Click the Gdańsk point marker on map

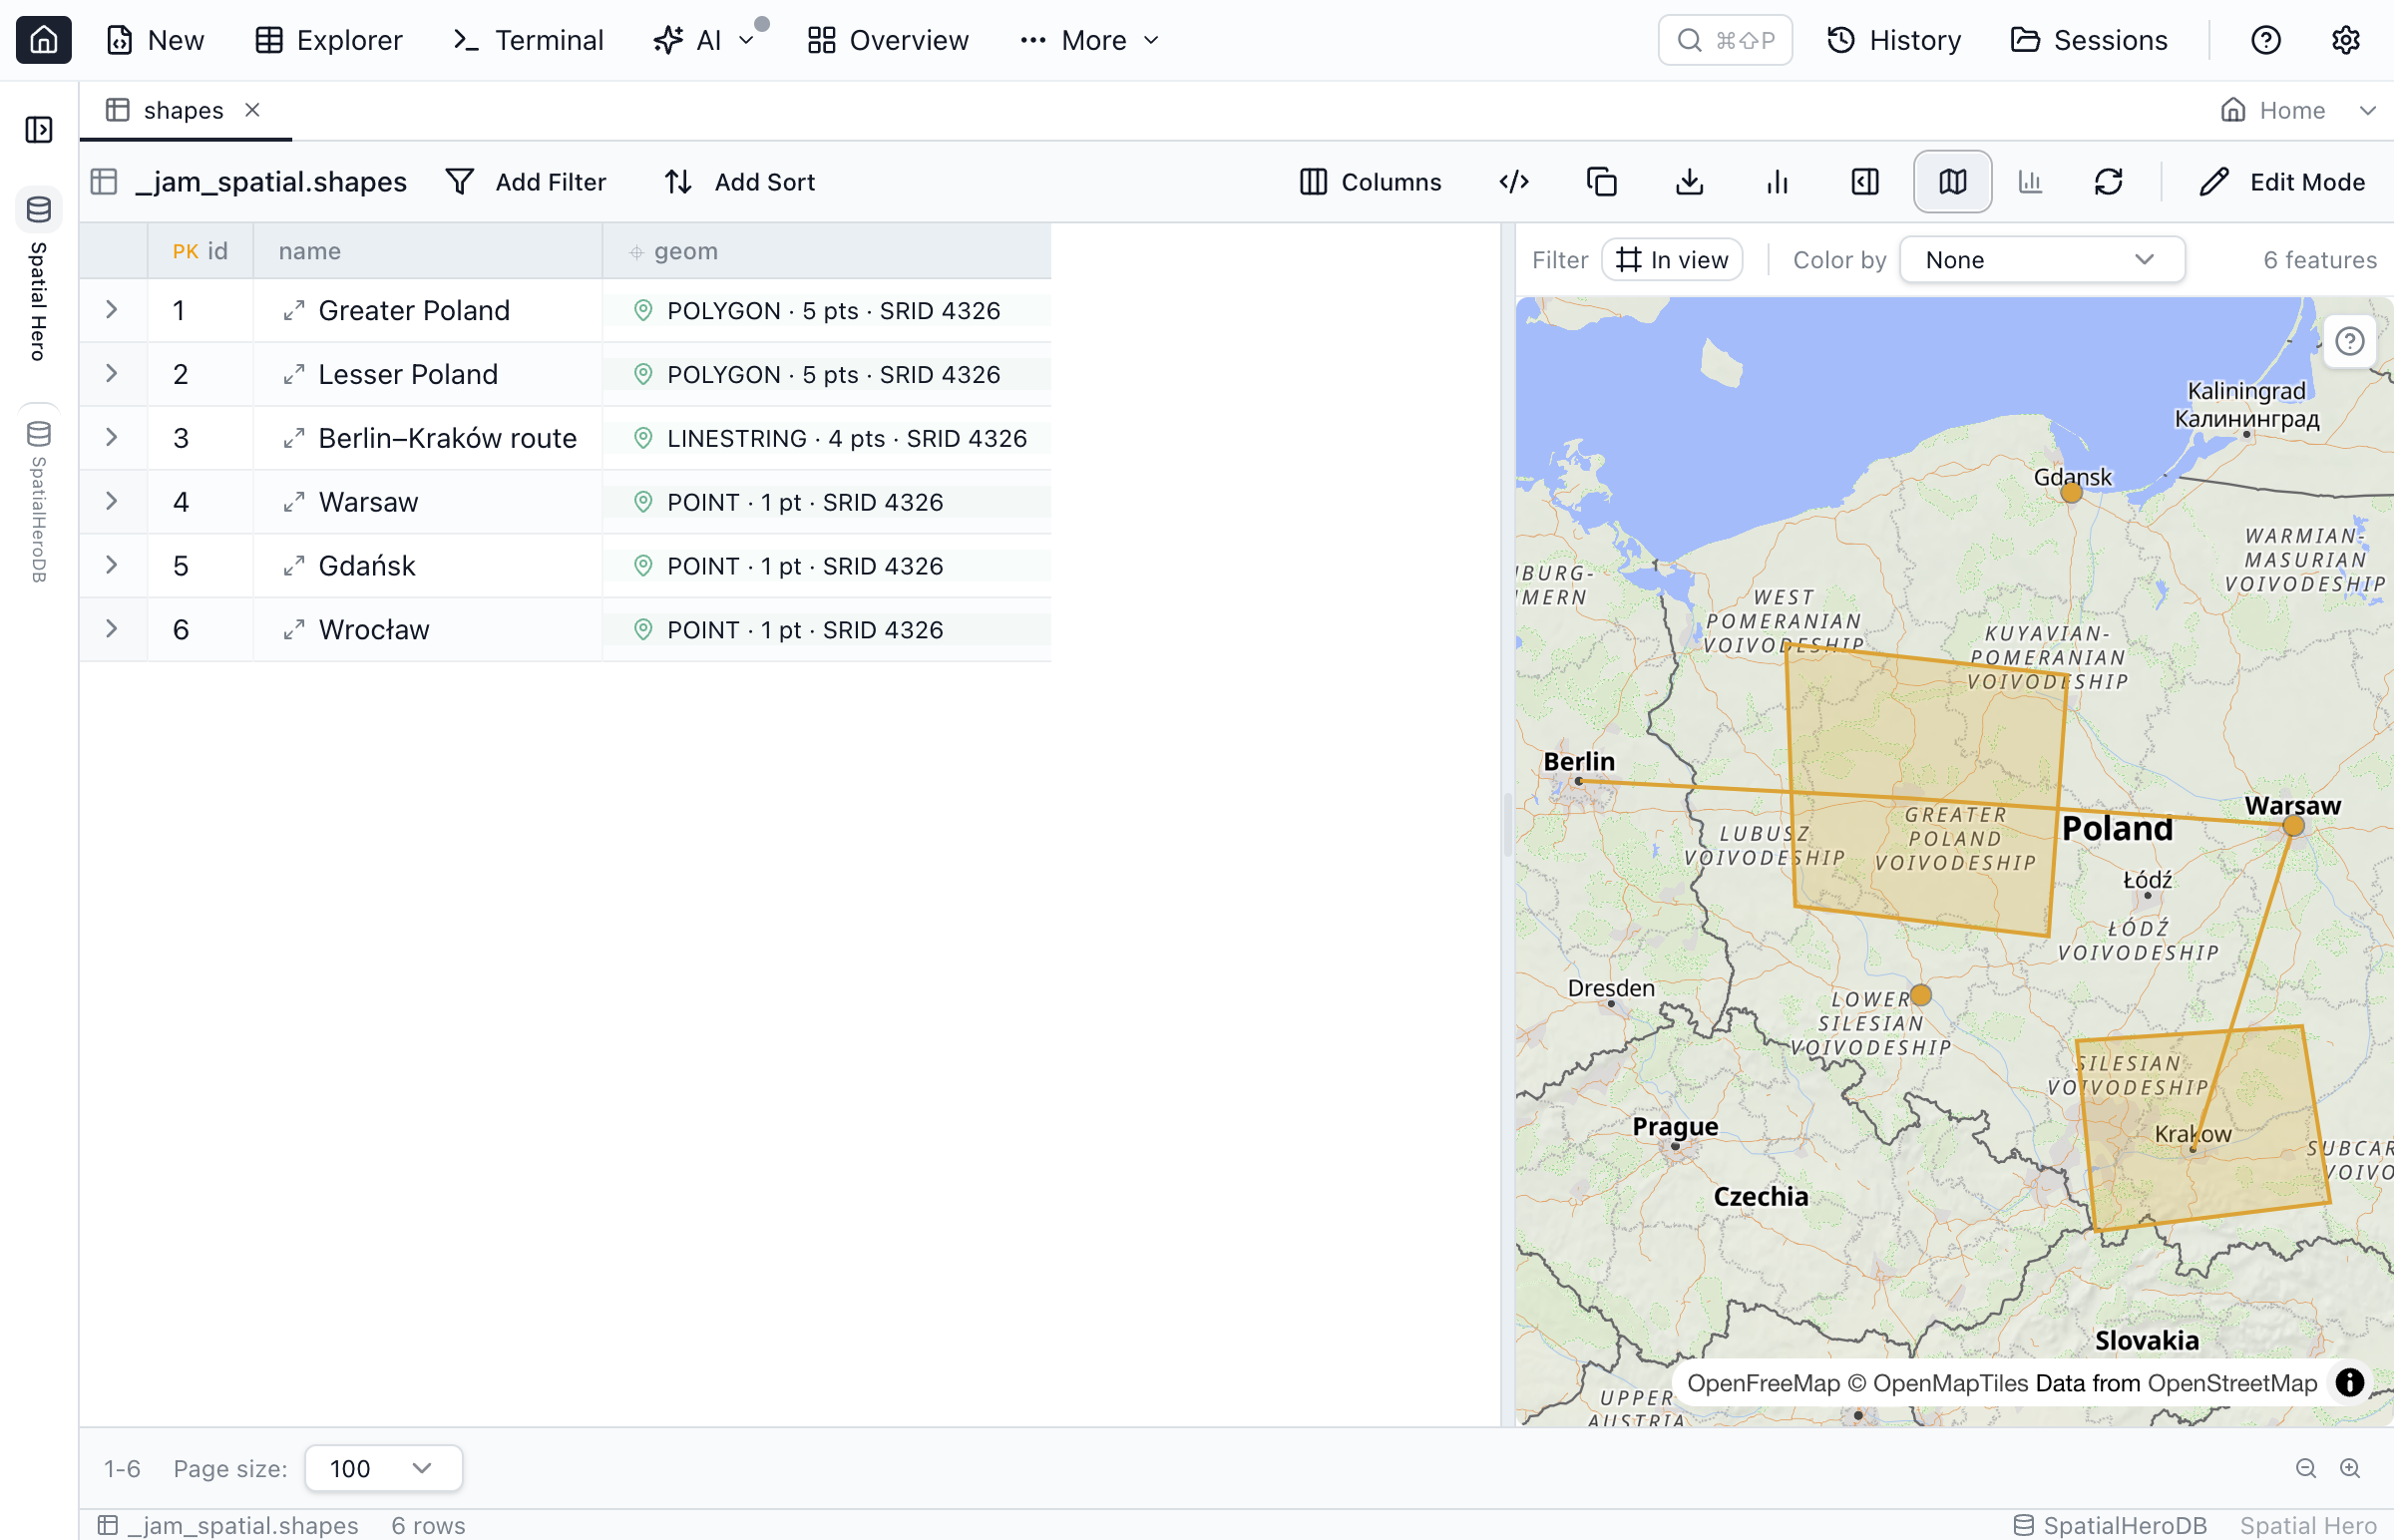click(x=2071, y=492)
